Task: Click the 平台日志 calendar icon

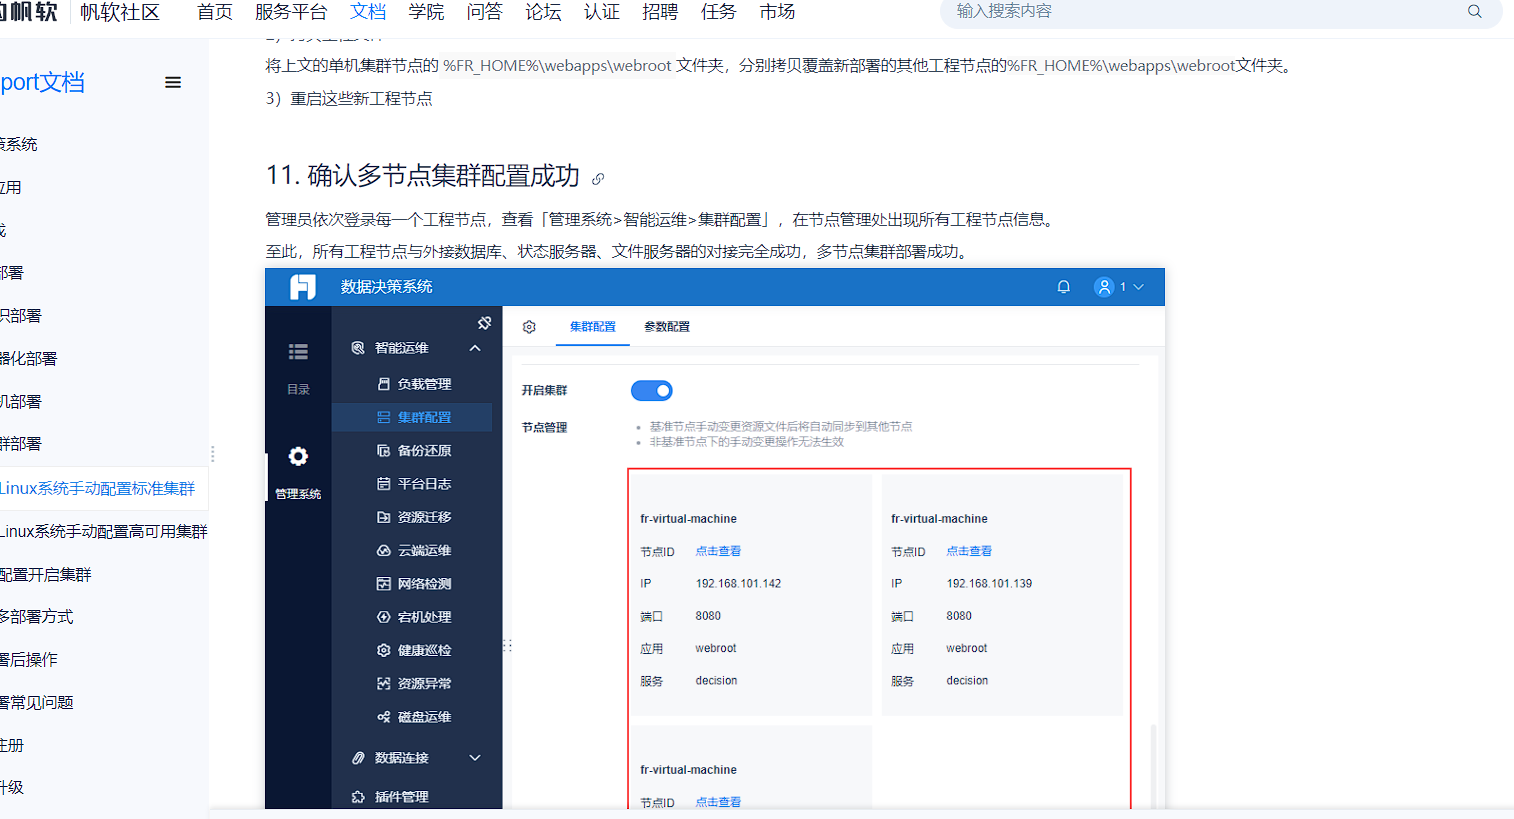Action: click(x=383, y=484)
